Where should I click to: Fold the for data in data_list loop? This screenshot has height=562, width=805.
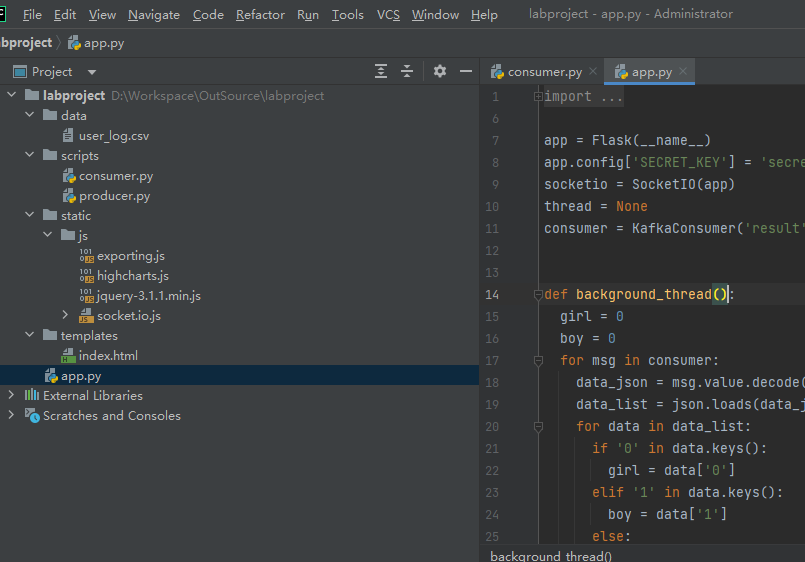tap(538, 427)
